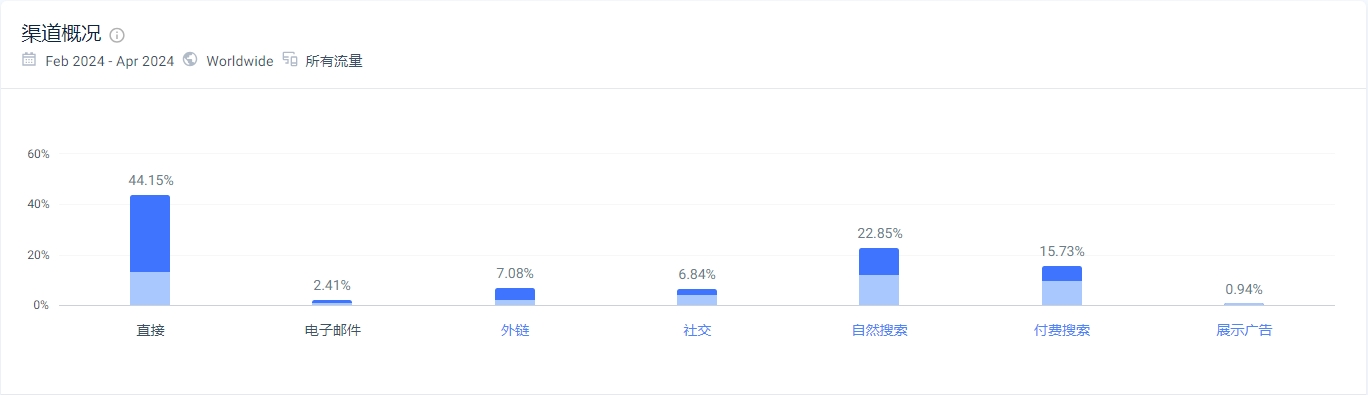1368x395 pixels.
Task: Click the 所有流量 traffic filter label
Action: [334, 61]
